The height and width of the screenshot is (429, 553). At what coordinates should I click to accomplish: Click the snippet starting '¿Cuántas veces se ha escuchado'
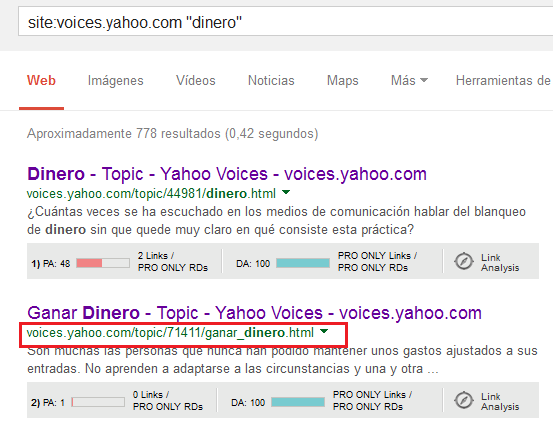pyautogui.click(x=276, y=220)
